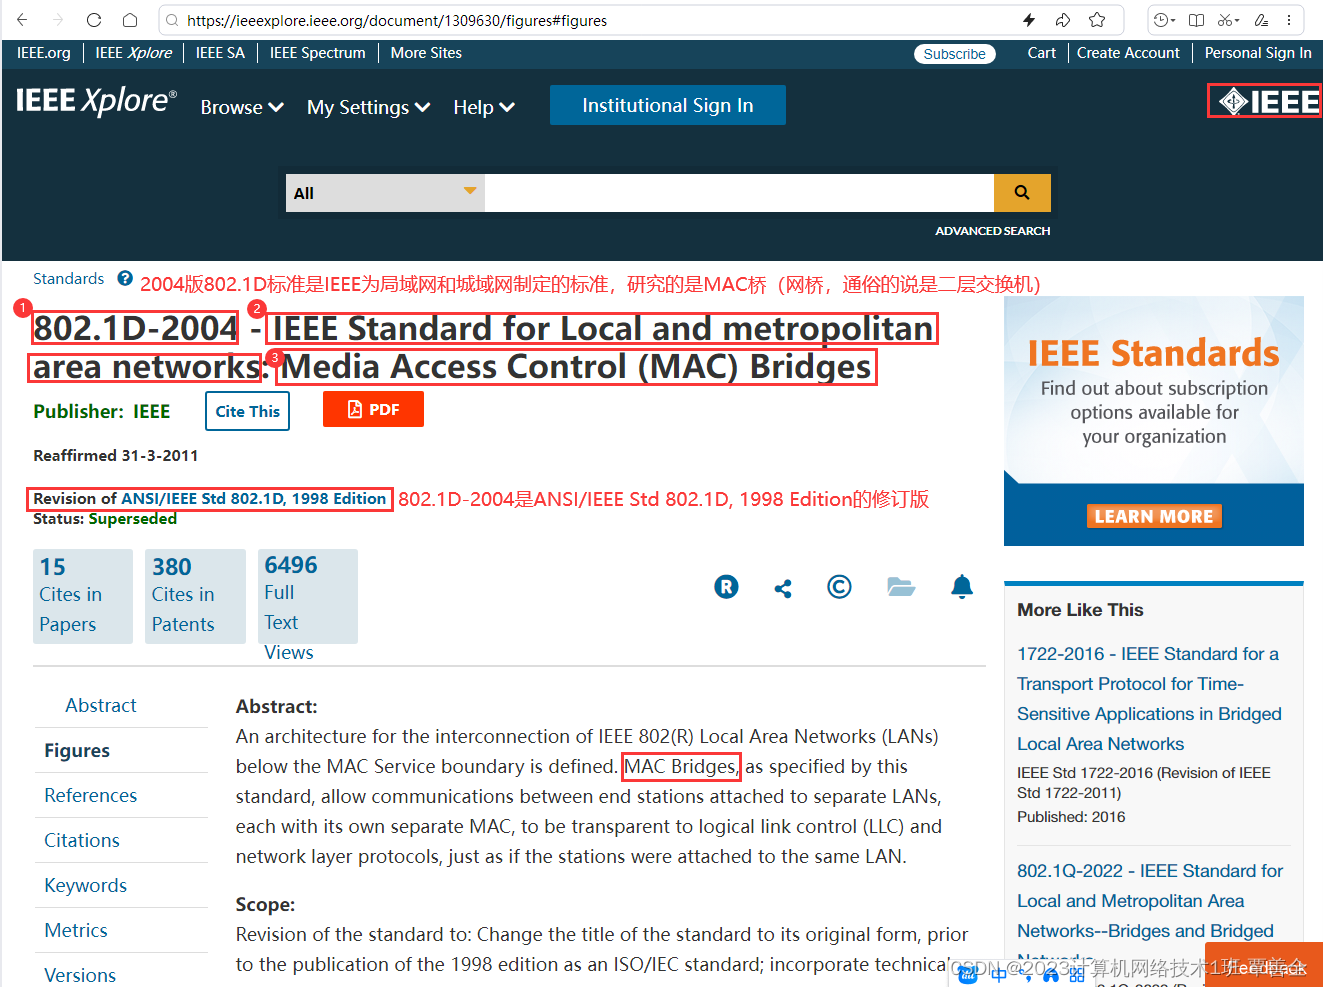Download the PDF of the standard

pyautogui.click(x=373, y=408)
